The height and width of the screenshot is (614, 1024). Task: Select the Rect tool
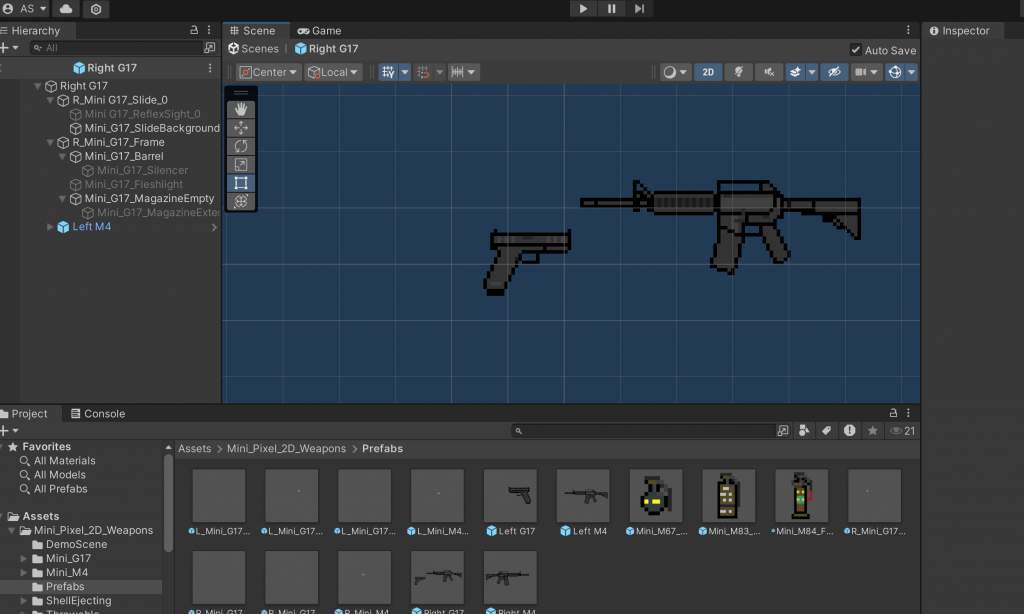click(241, 183)
